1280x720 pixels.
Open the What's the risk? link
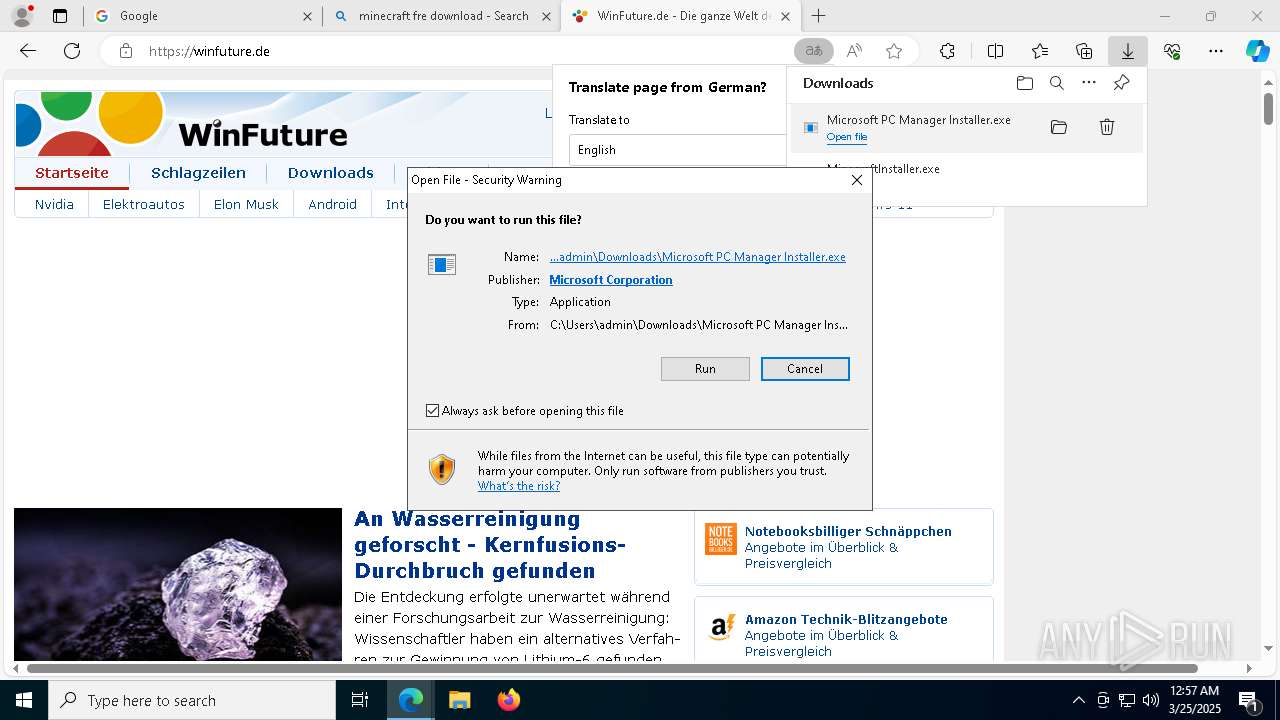(519, 486)
